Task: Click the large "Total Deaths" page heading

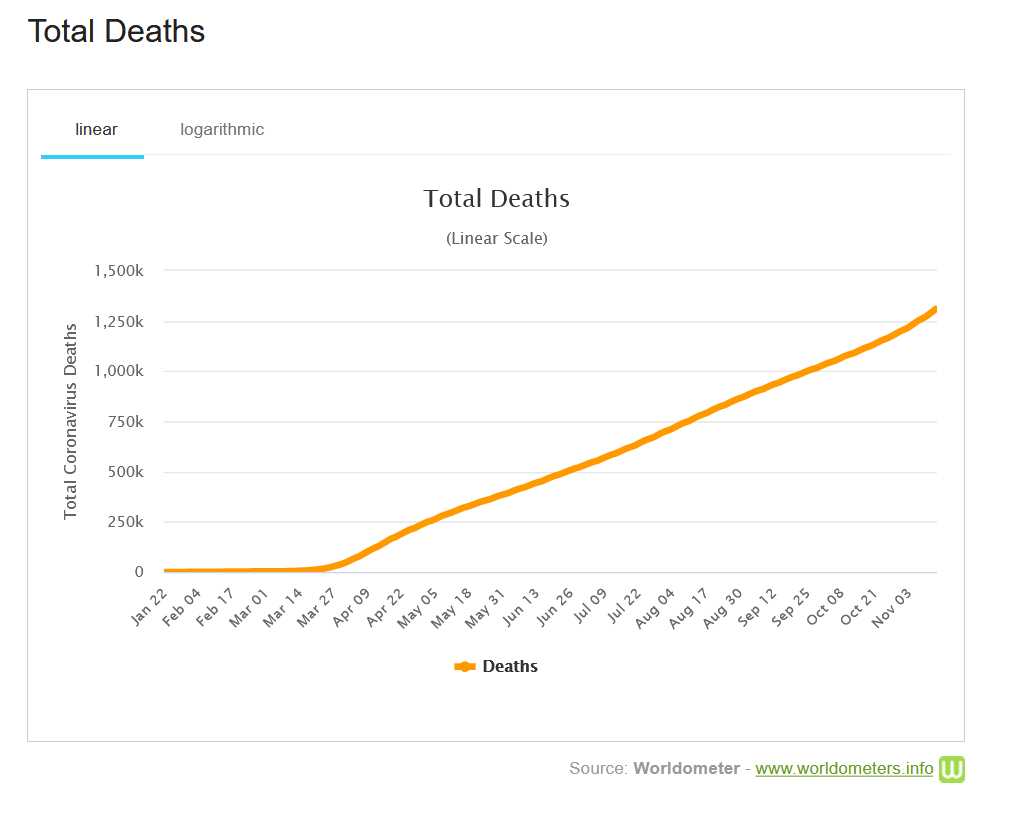Action: (116, 32)
